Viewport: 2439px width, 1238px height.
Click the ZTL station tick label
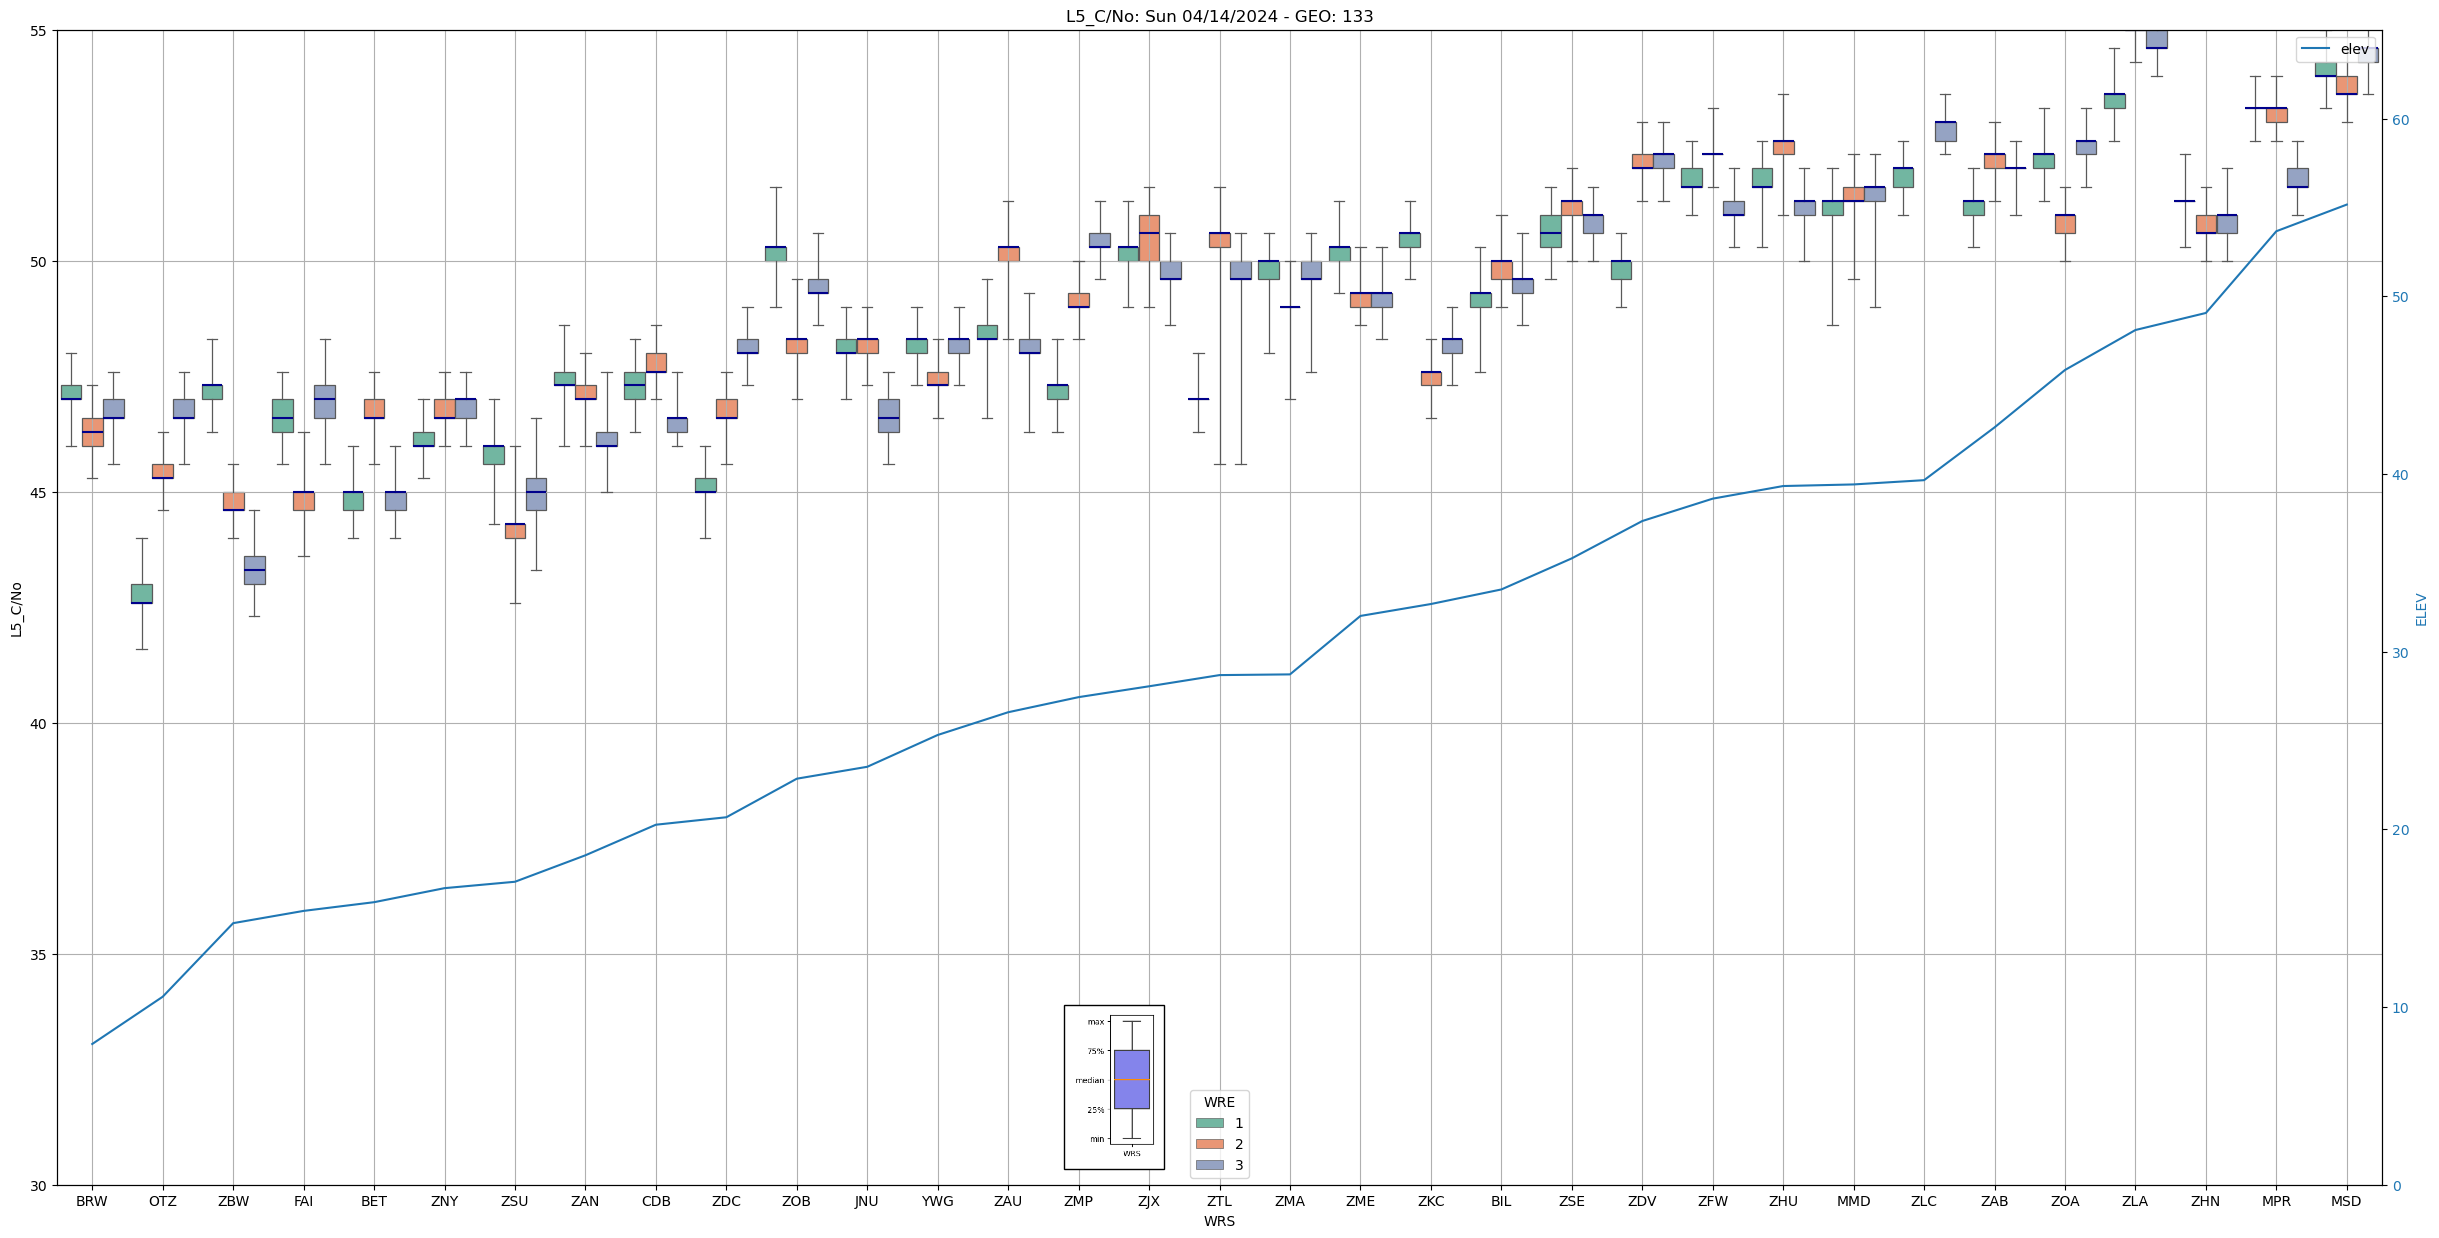(1219, 1201)
